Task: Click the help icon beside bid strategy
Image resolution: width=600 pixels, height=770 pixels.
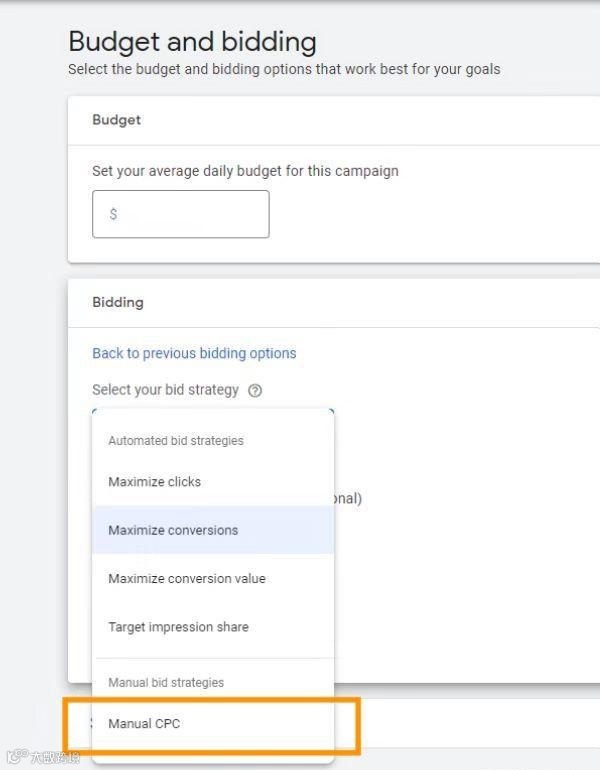Action: (255, 391)
